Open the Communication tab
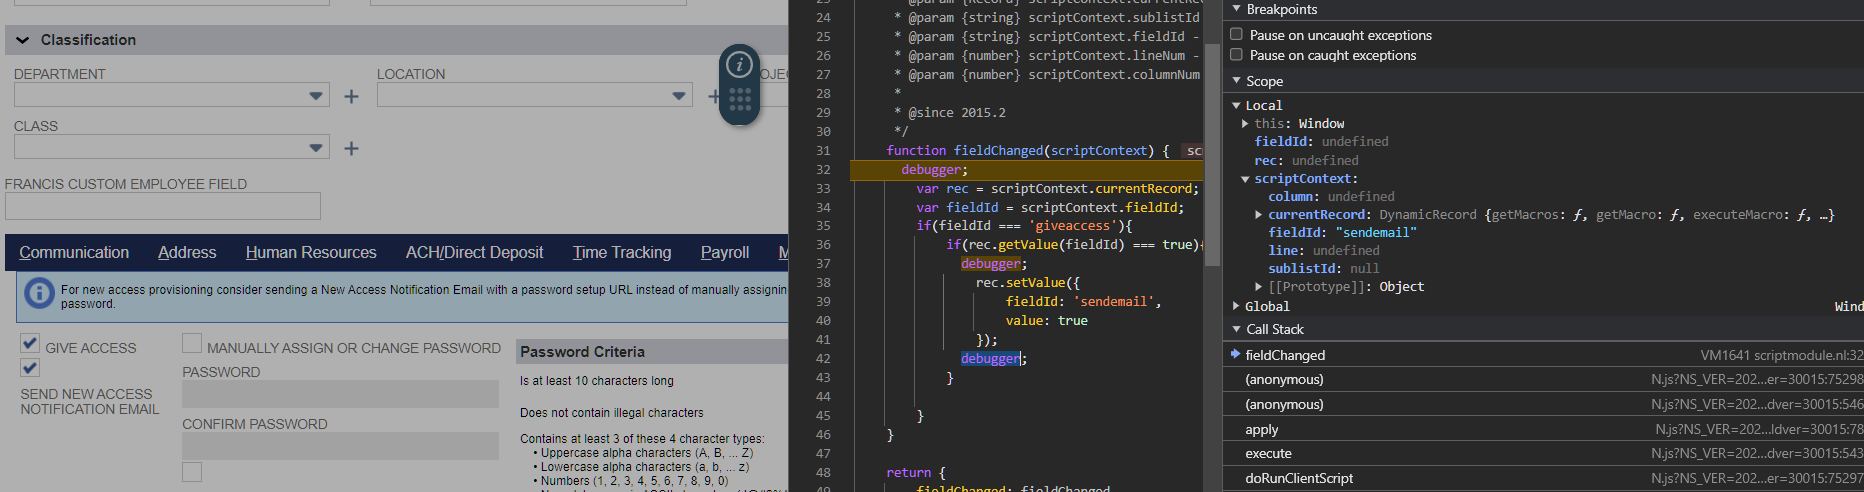This screenshot has height=492, width=1864. click(74, 253)
